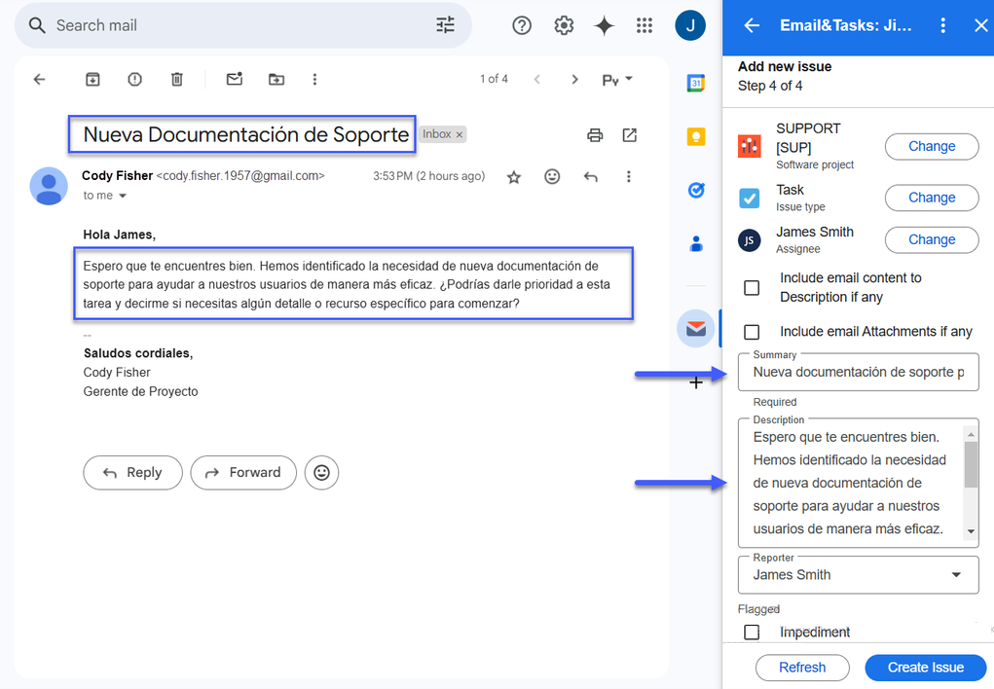Image resolution: width=994 pixels, height=689 pixels.
Task: Open the add-on three-dot menu
Action: point(942,26)
